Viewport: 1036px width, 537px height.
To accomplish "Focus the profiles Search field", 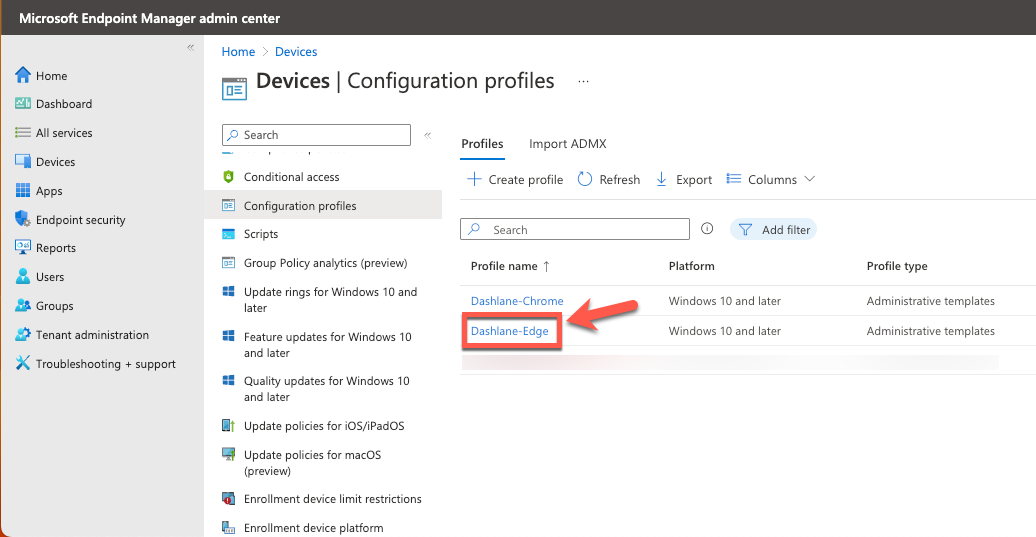I will click(575, 229).
